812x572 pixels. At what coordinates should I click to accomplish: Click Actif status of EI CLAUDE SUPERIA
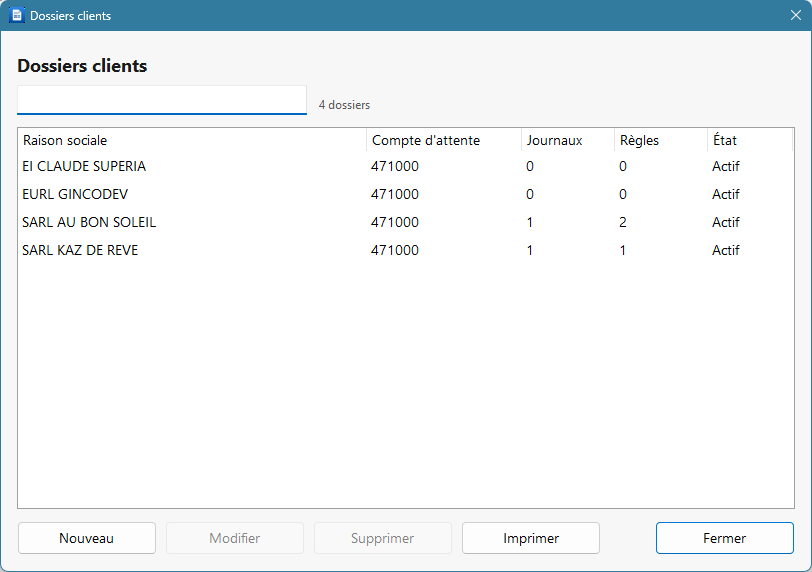[726, 166]
